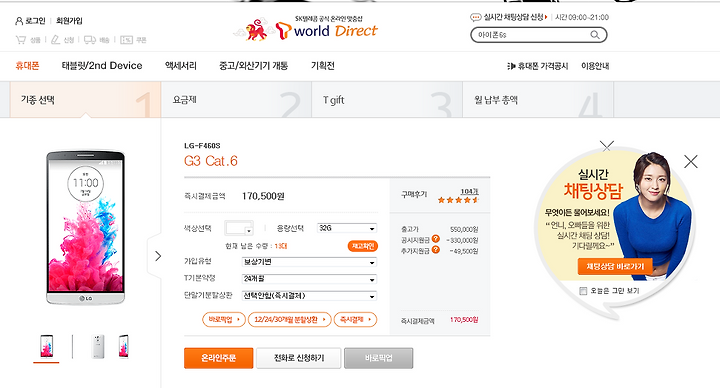Screen dimensions: 720x388
Task: Click the 즉시결제 pill button
Action: [x=355, y=319]
